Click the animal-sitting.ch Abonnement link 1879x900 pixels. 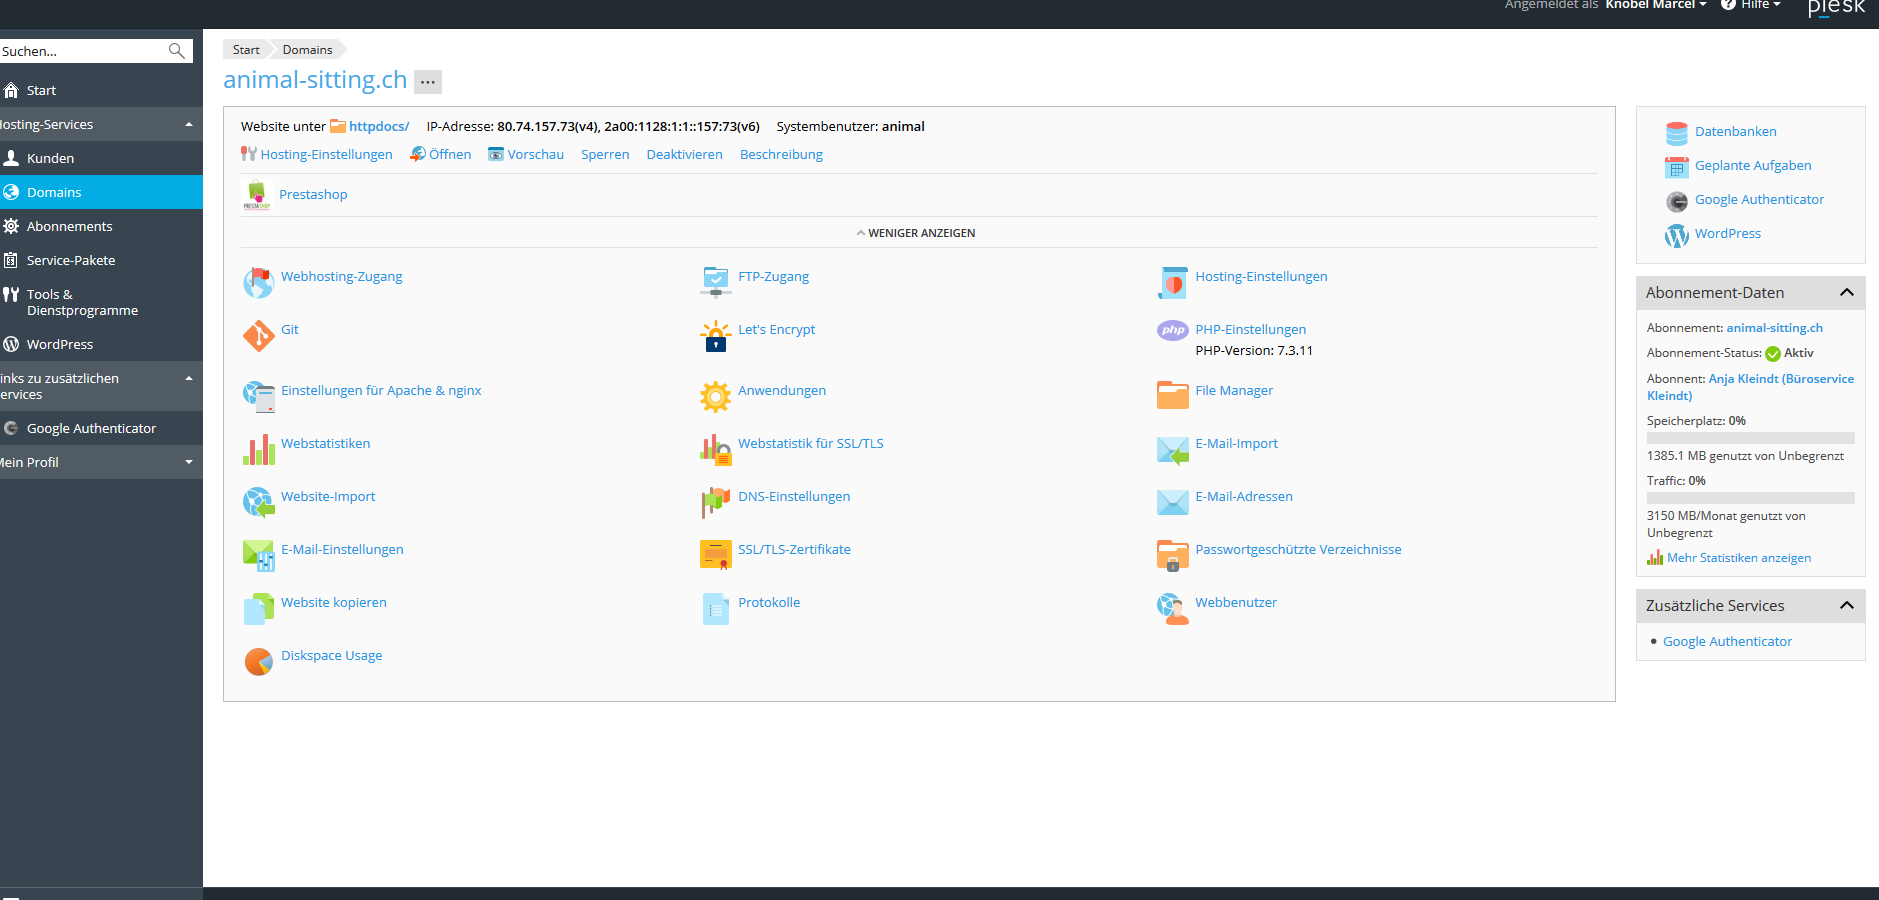coord(1774,328)
